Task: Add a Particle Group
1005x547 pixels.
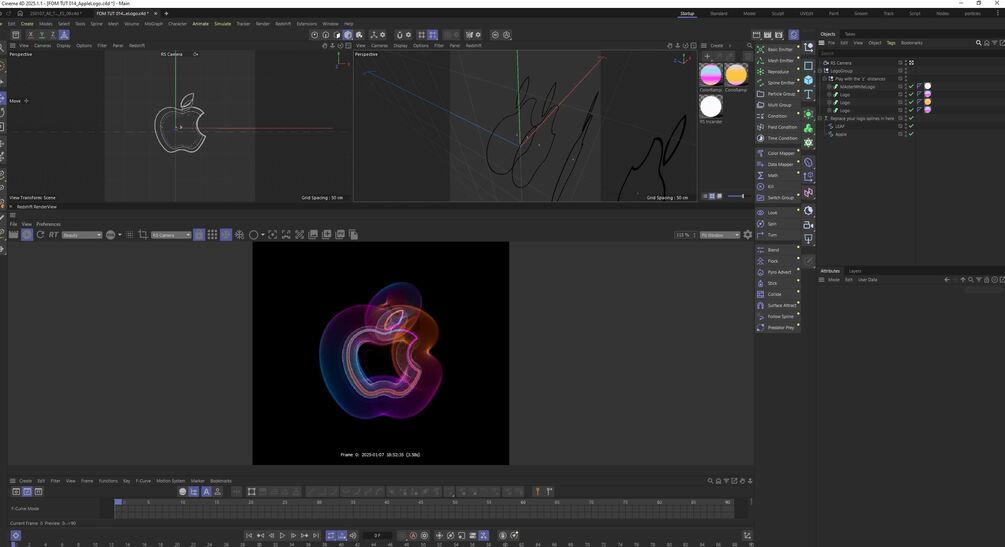Action: [777, 94]
